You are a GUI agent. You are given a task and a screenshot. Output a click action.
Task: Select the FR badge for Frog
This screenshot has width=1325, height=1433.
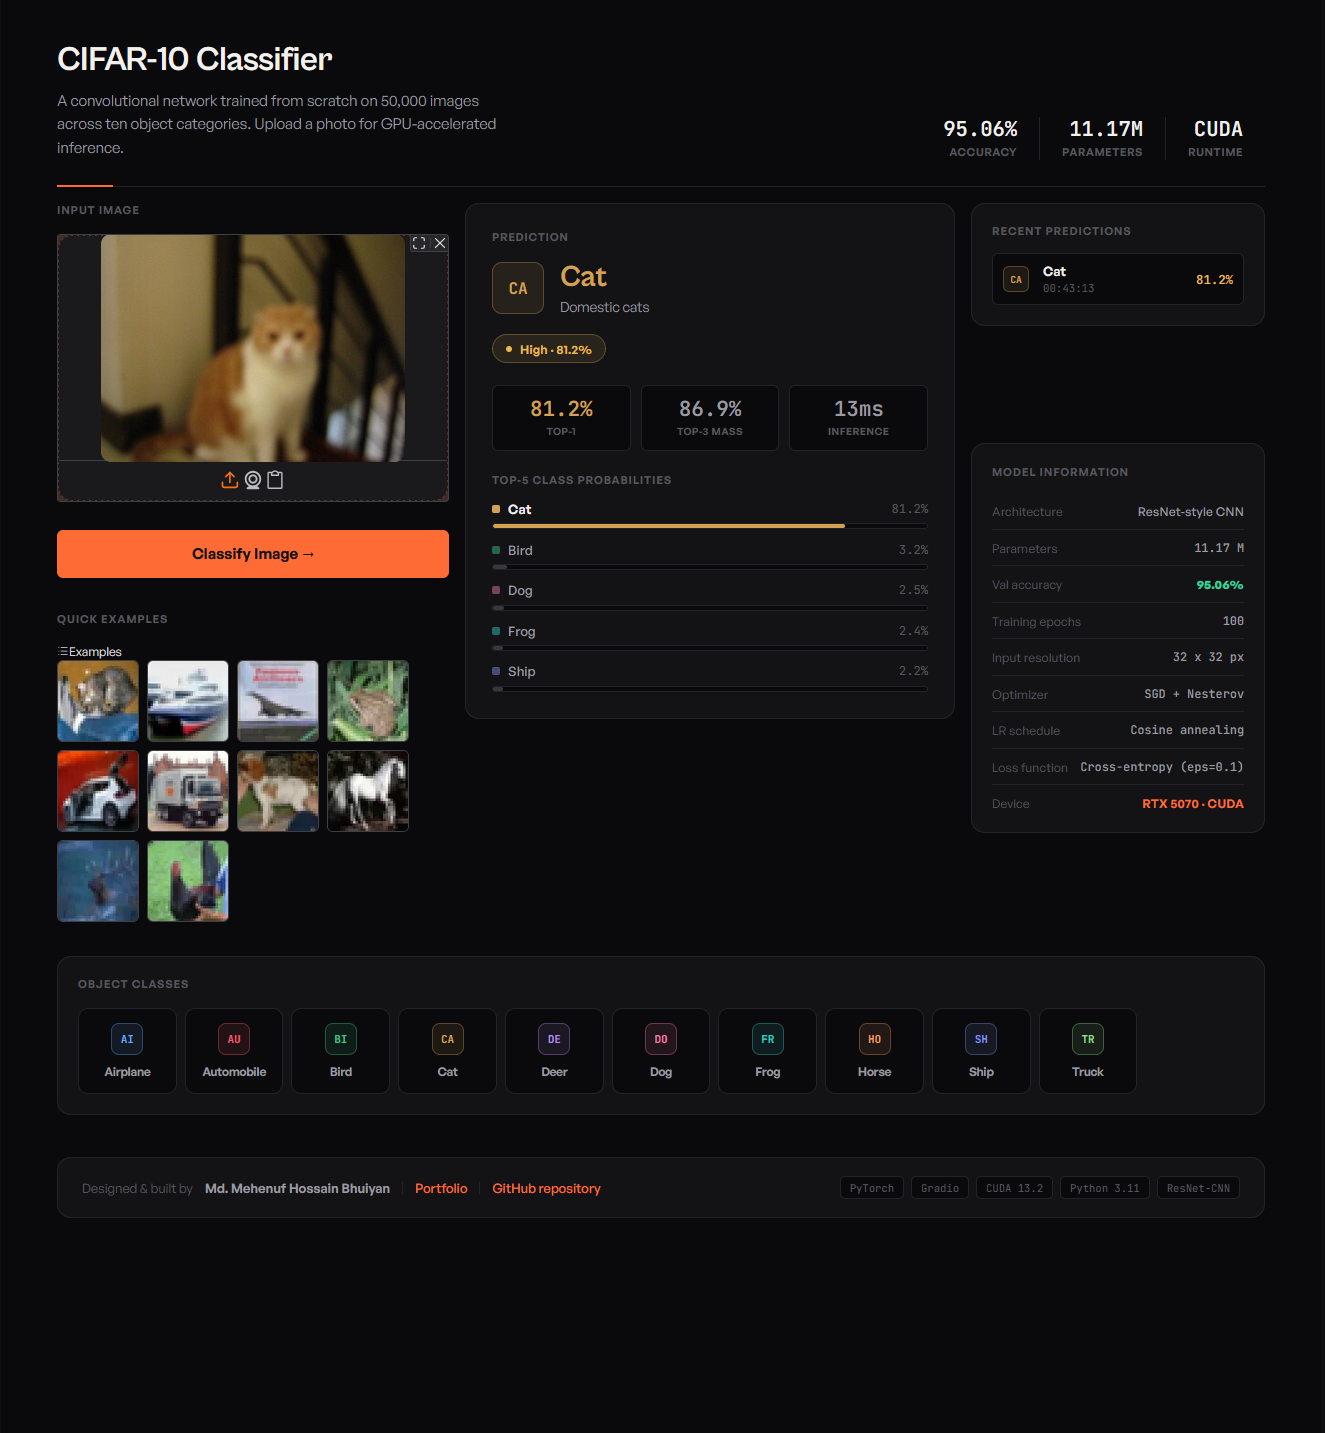point(768,1039)
